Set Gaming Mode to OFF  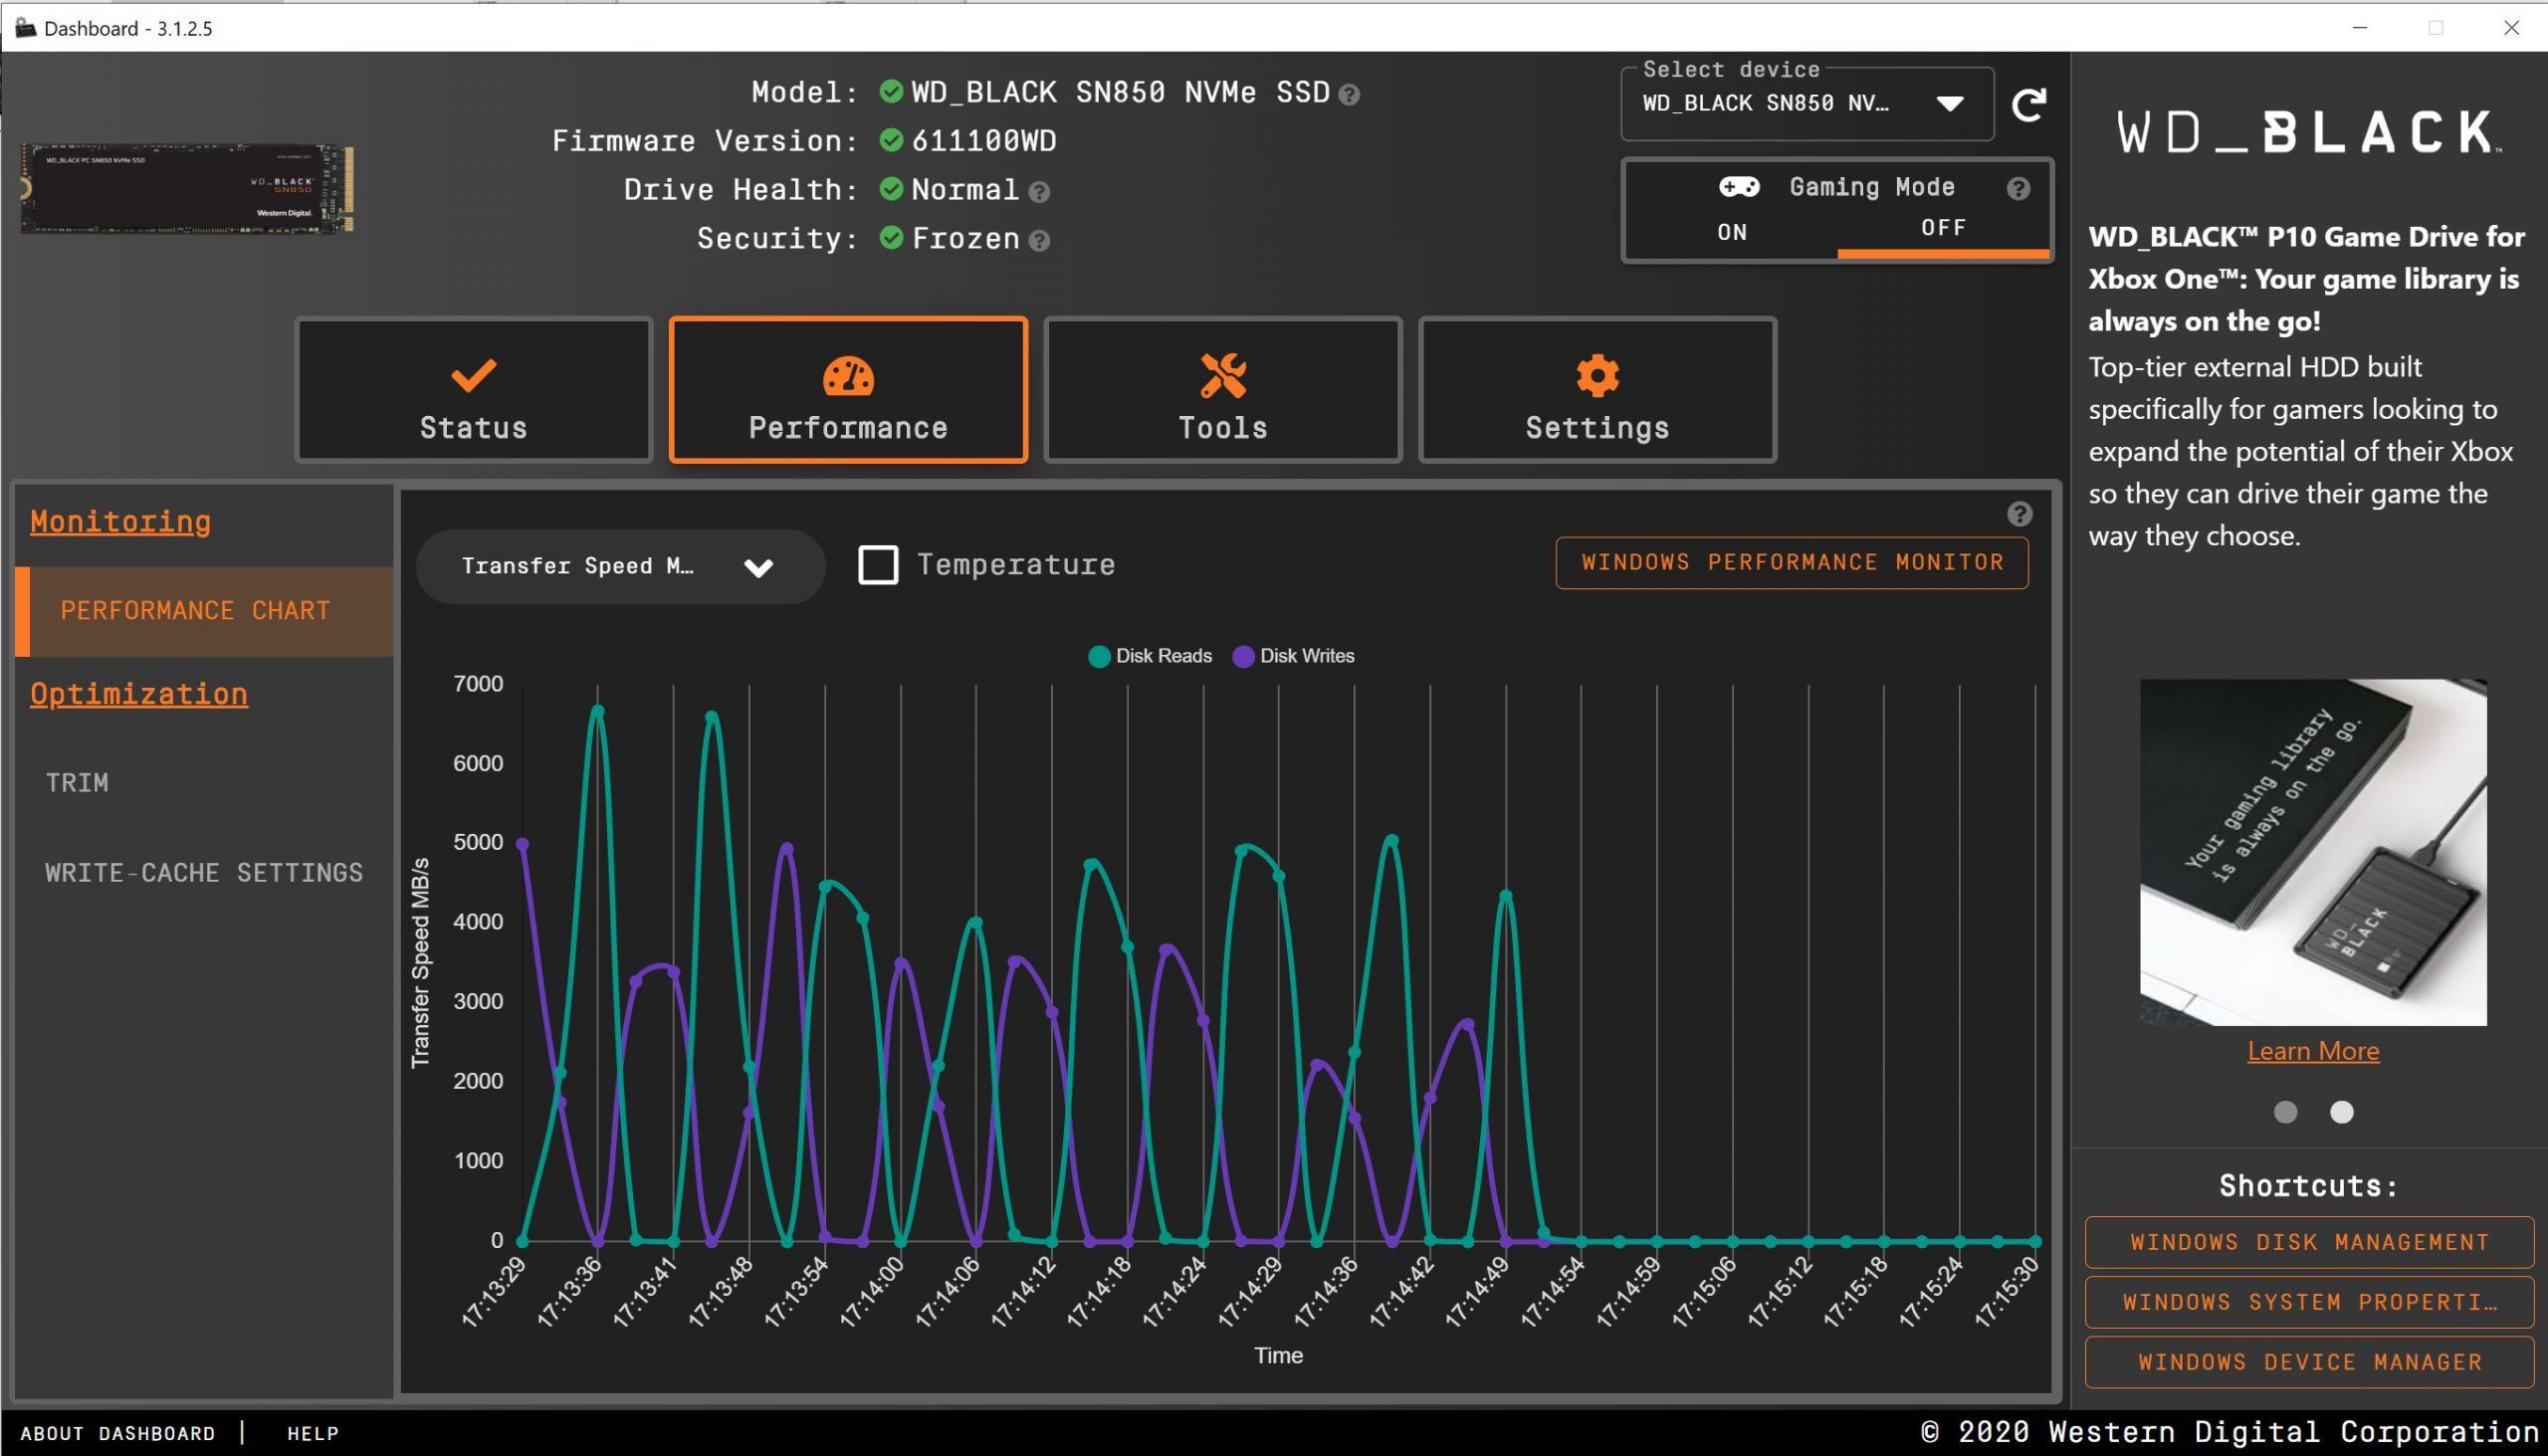coord(1943,228)
